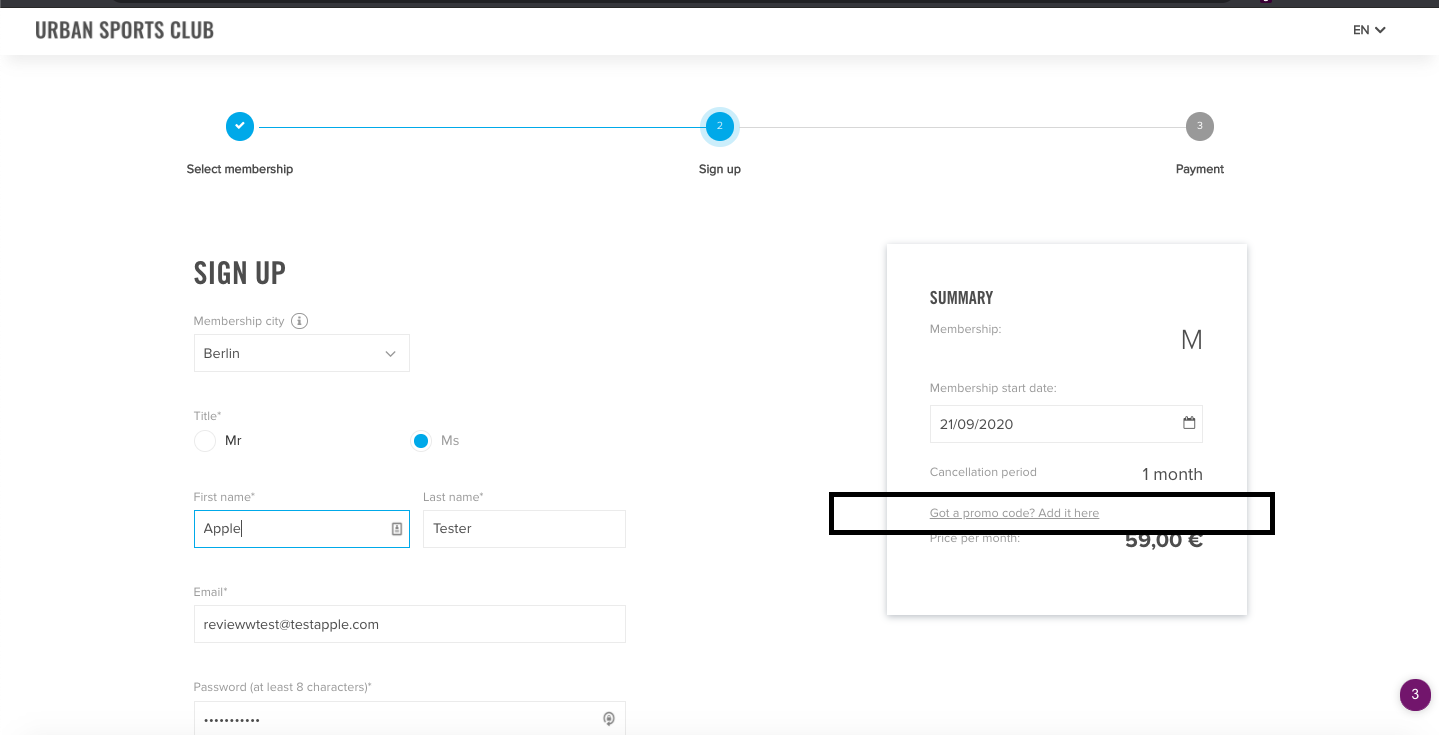This screenshot has width=1439, height=735.
Task: Click the Email input field
Action: click(410, 624)
